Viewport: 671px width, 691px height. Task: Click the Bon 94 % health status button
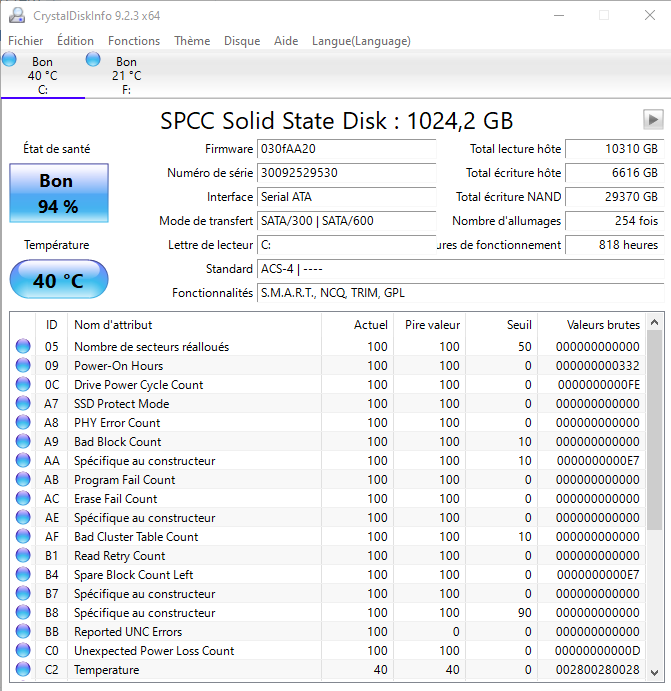[x=58, y=193]
